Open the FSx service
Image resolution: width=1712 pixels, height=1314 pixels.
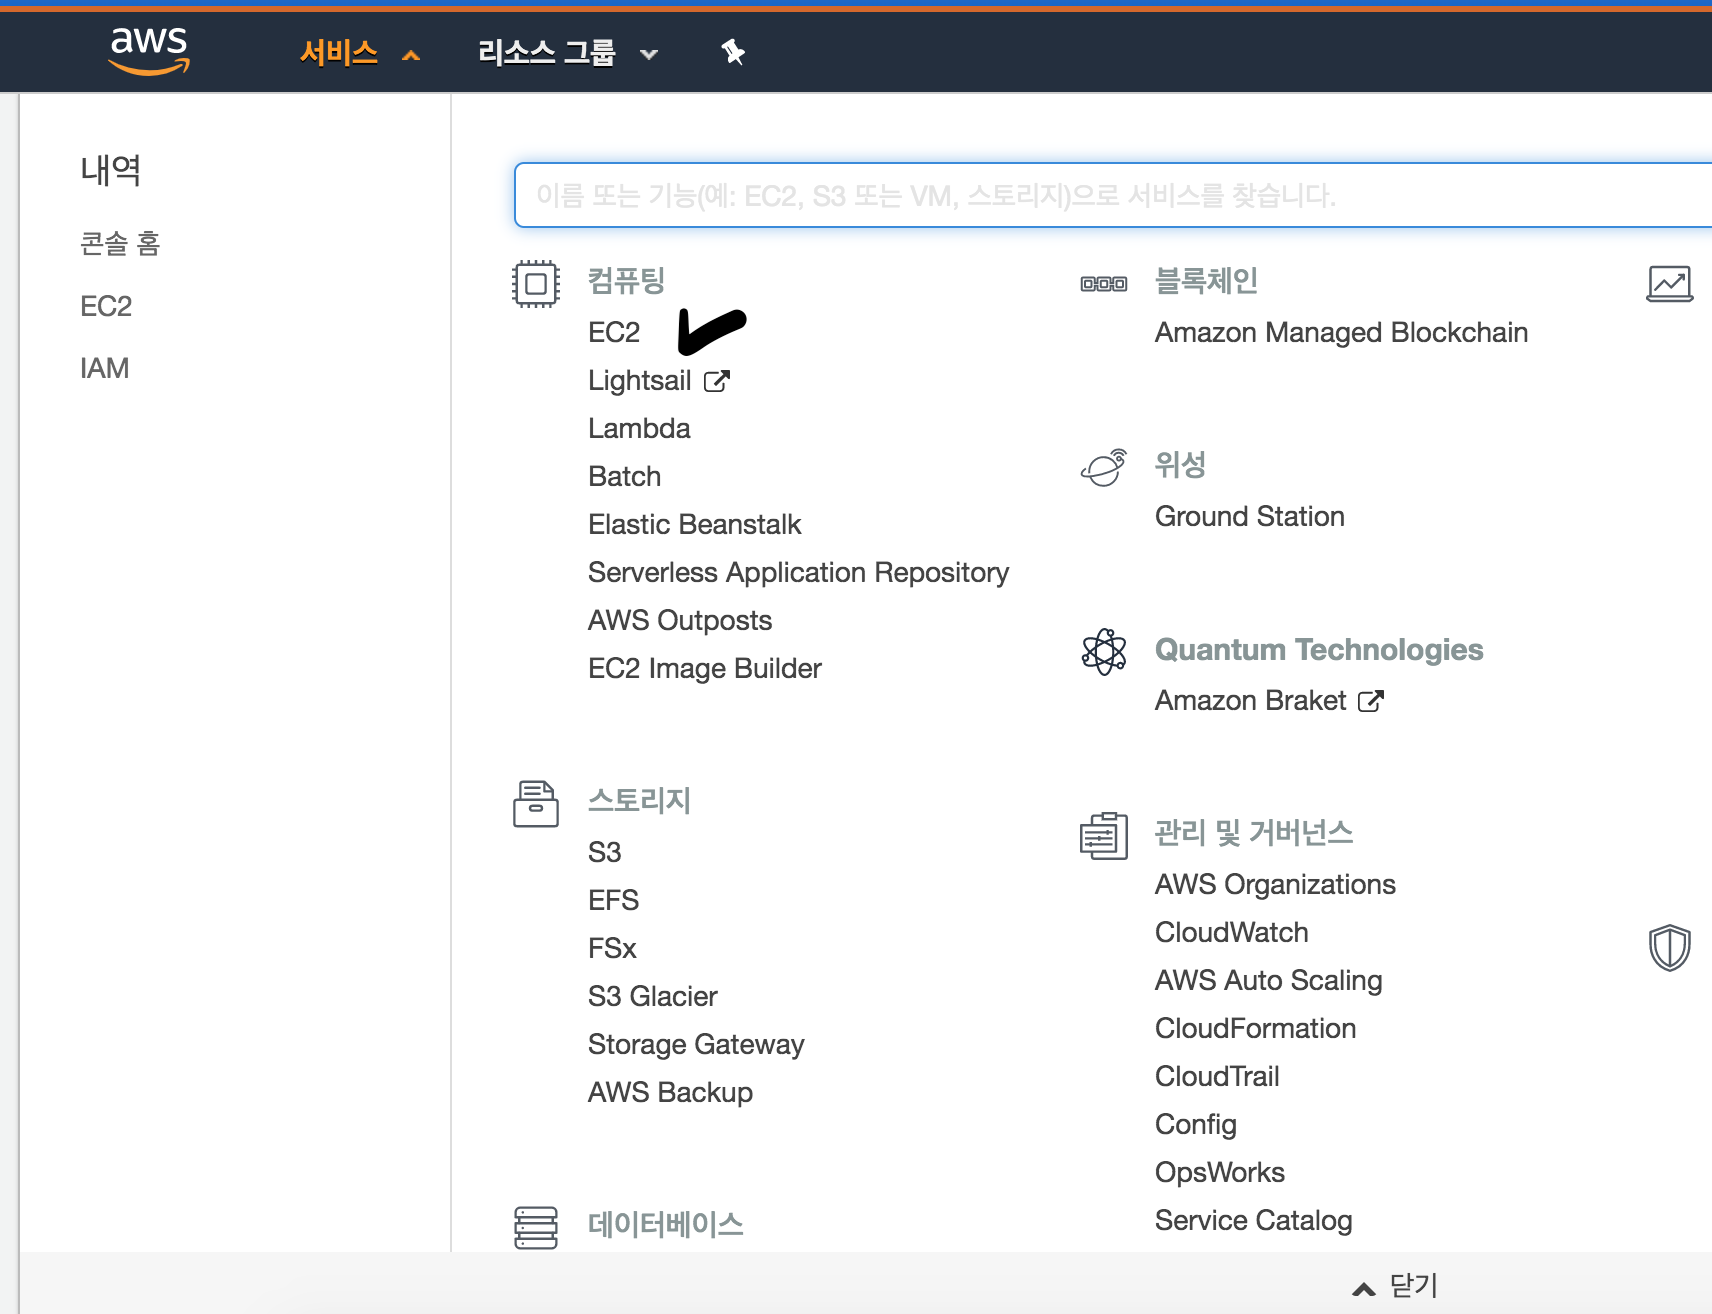tap(612, 948)
